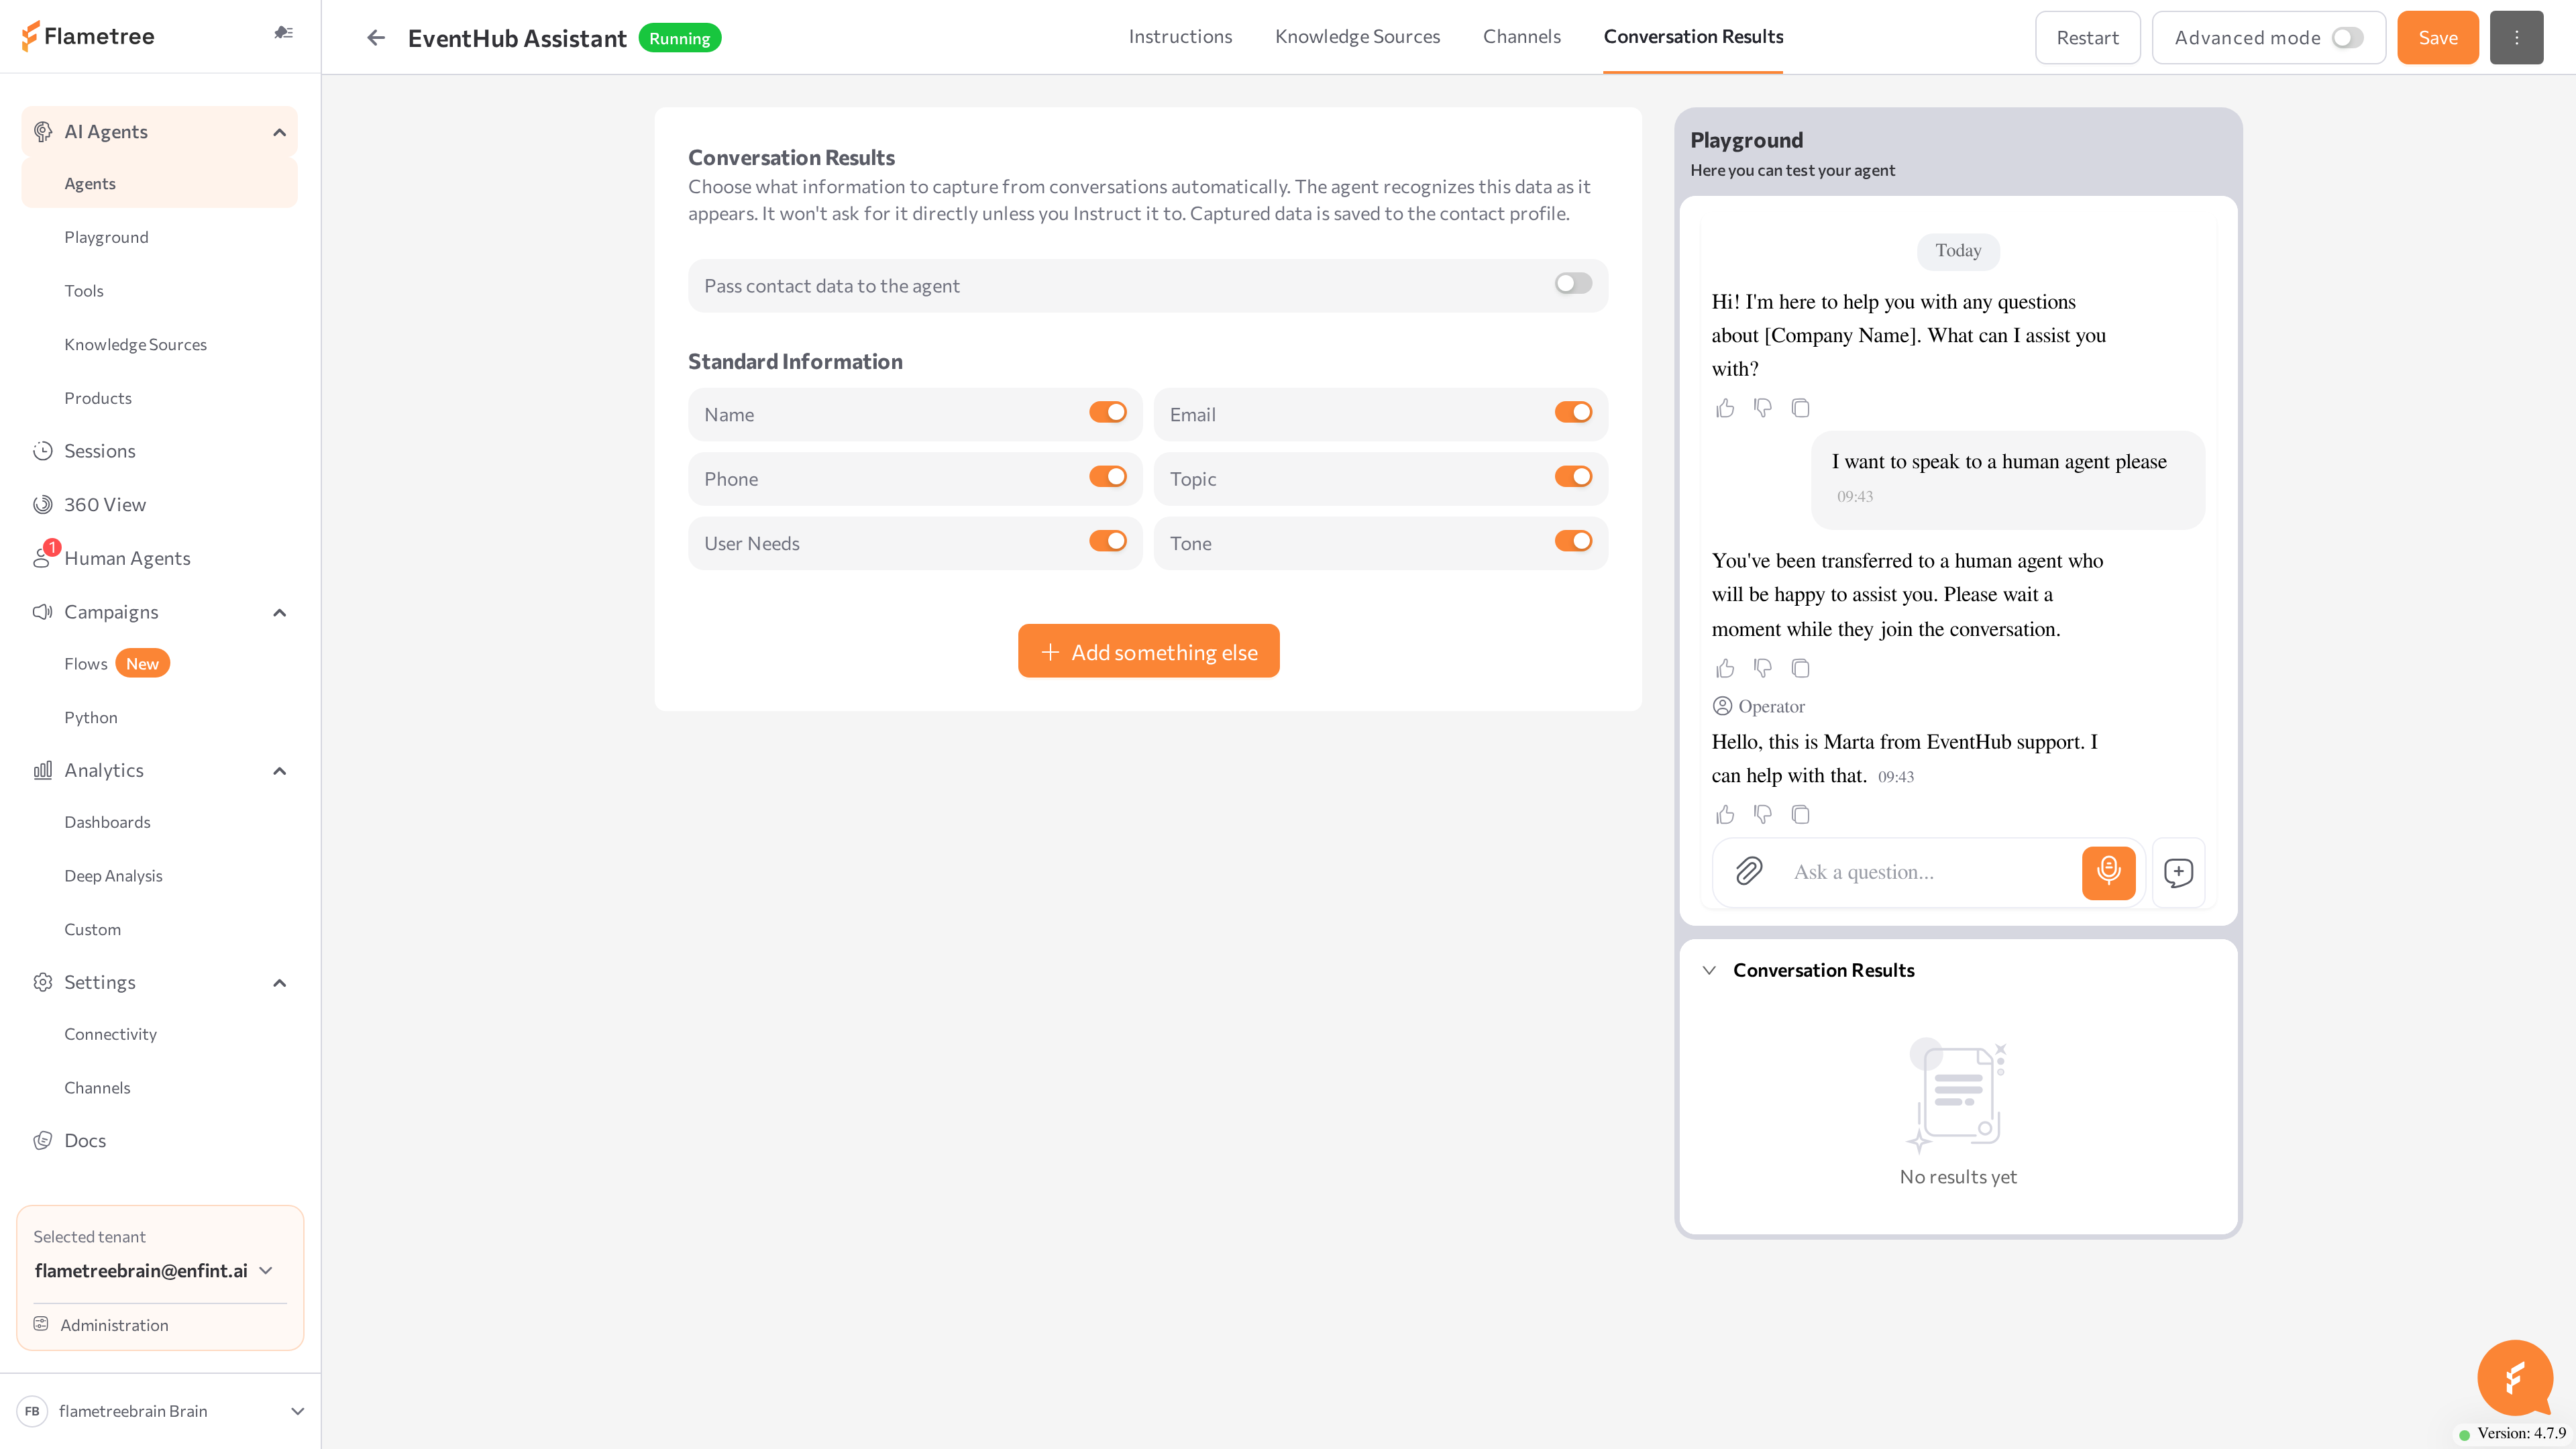Toggle the Phone capture switch

[x=1107, y=477]
